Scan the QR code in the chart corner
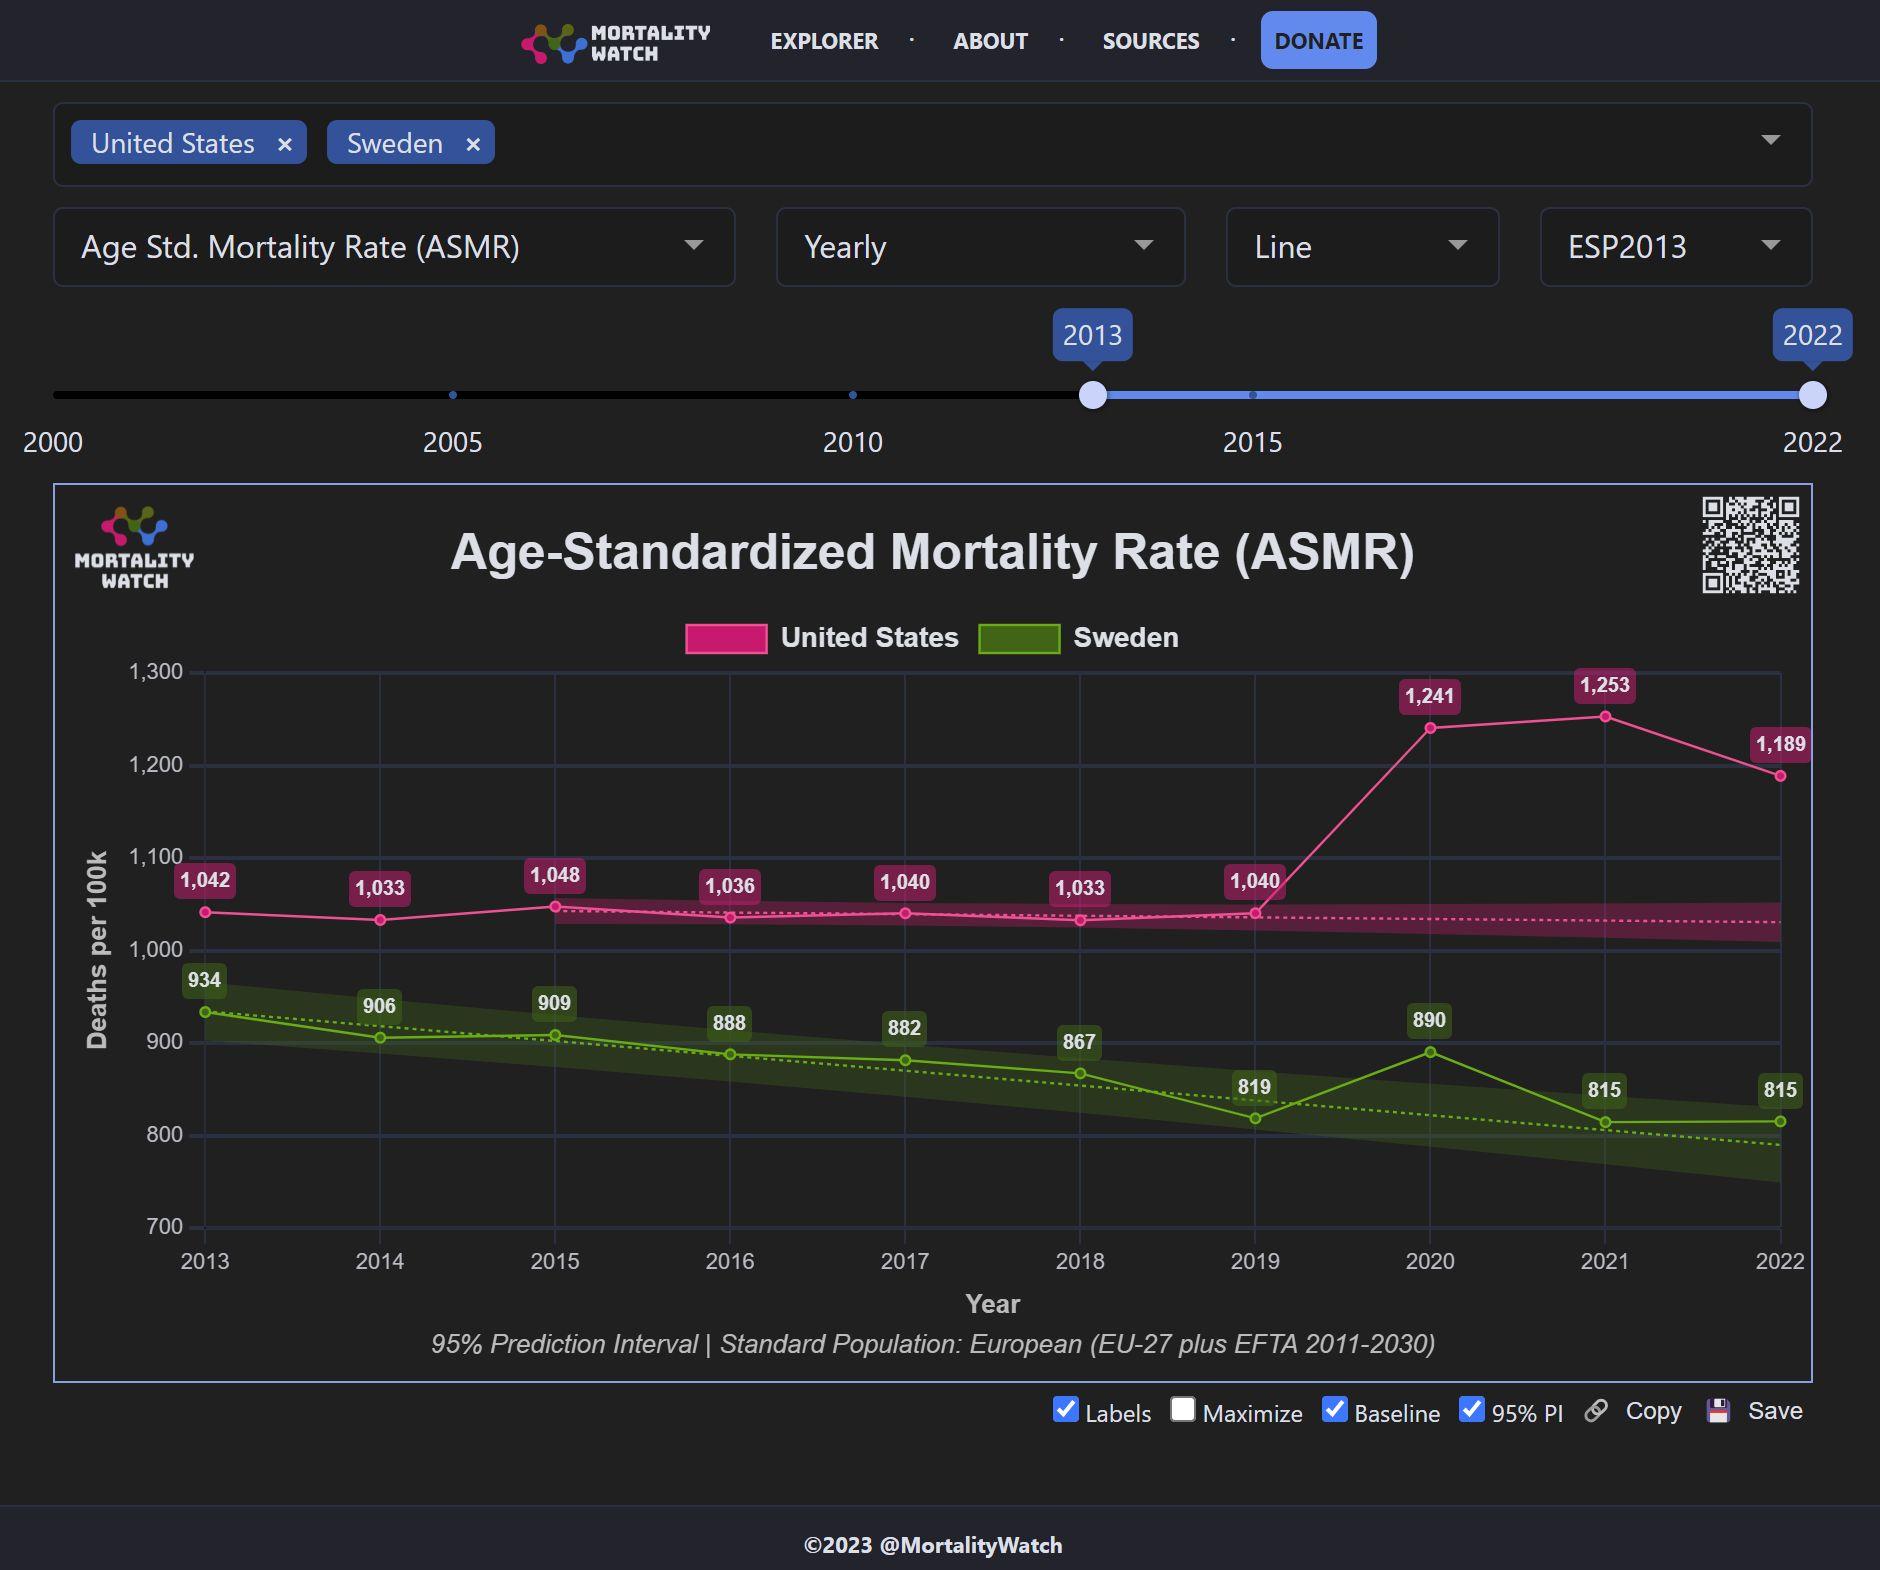The height and width of the screenshot is (1570, 1880). [x=1750, y=545]
